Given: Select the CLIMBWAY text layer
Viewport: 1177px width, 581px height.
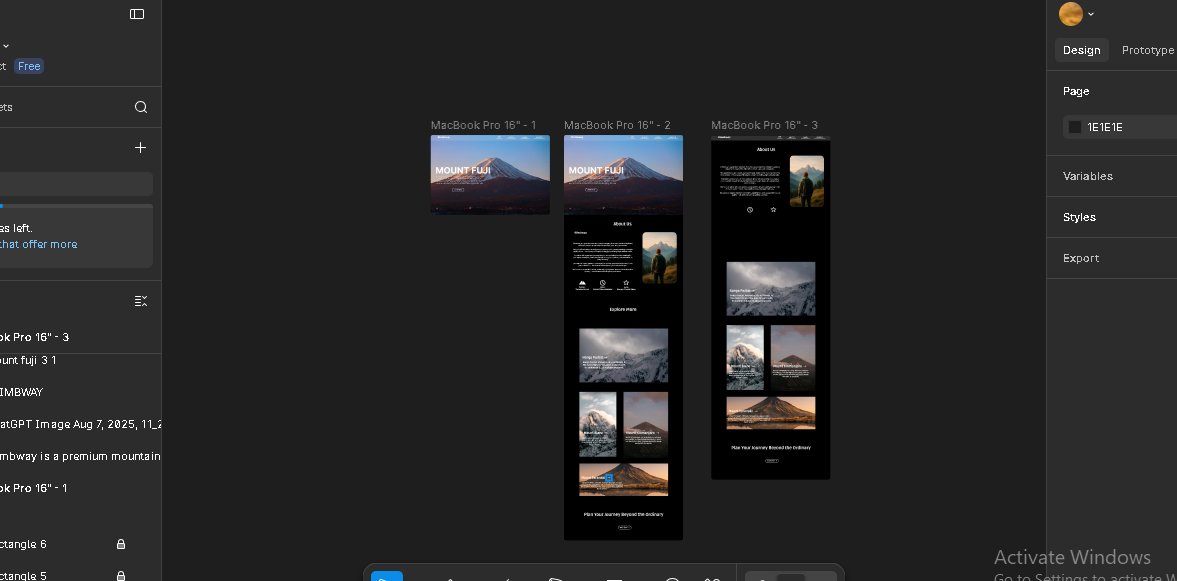Looking at the screenshot, I should pyautogui.click(x=80, y=392).
